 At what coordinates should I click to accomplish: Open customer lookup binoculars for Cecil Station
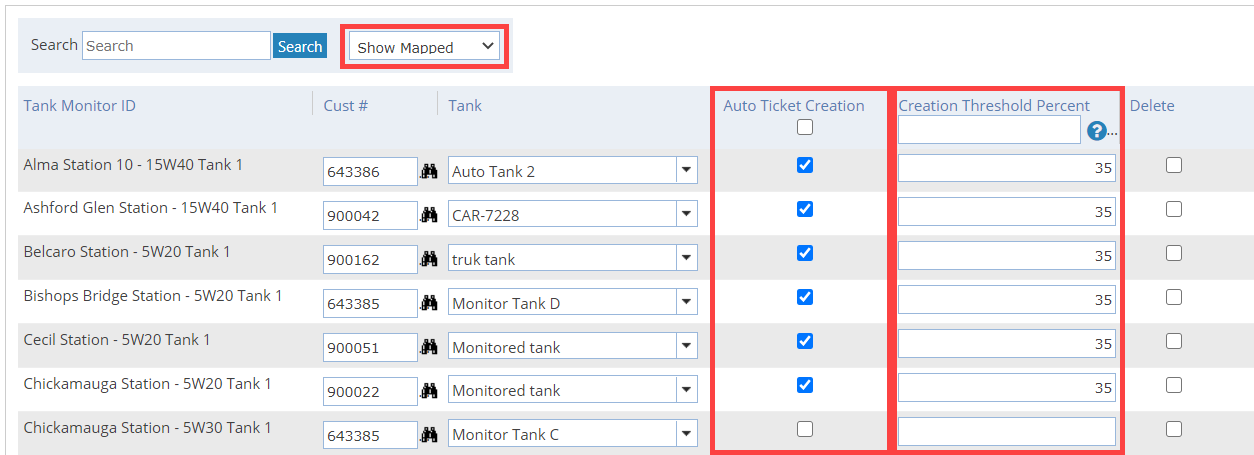pyautogui.click(x=430, y=347)
